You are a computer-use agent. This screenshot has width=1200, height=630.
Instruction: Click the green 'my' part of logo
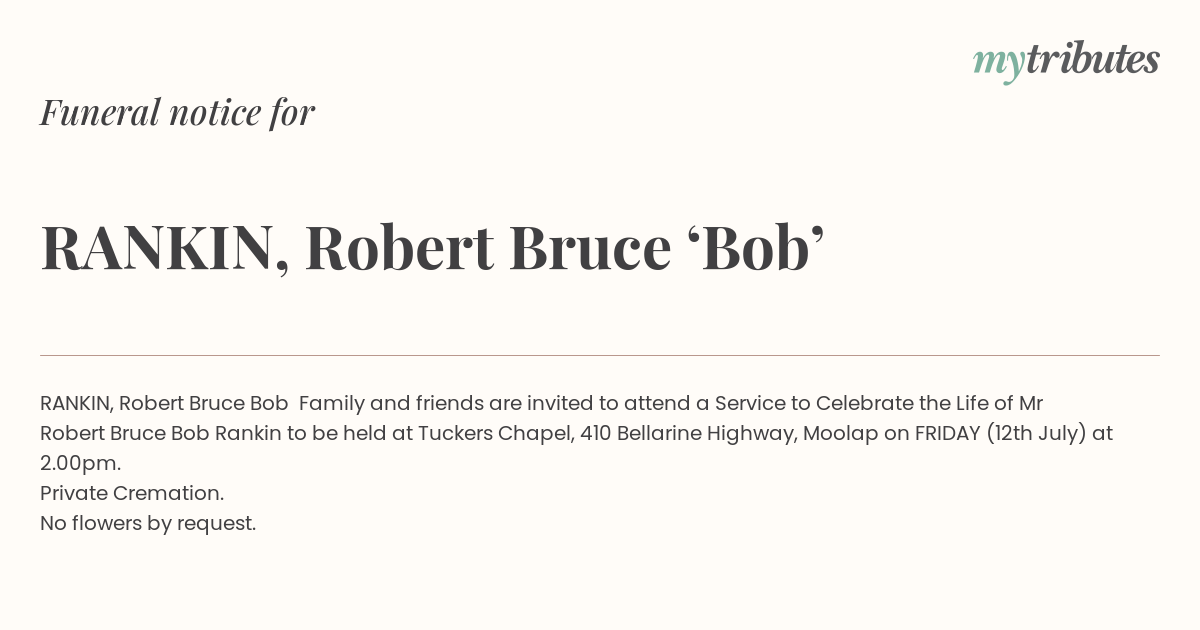point(999,64)
